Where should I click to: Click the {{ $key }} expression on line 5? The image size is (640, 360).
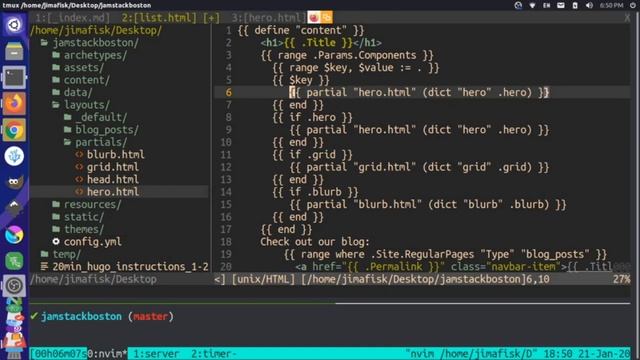[301, 80]
